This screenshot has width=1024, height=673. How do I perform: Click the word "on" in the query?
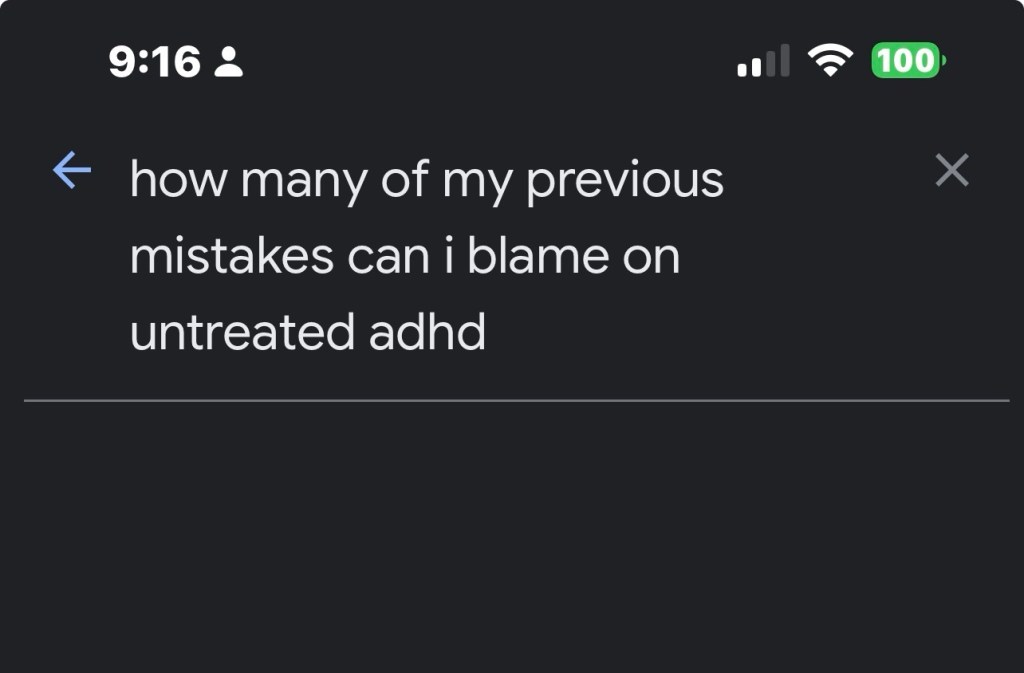[x=651, y=258]
